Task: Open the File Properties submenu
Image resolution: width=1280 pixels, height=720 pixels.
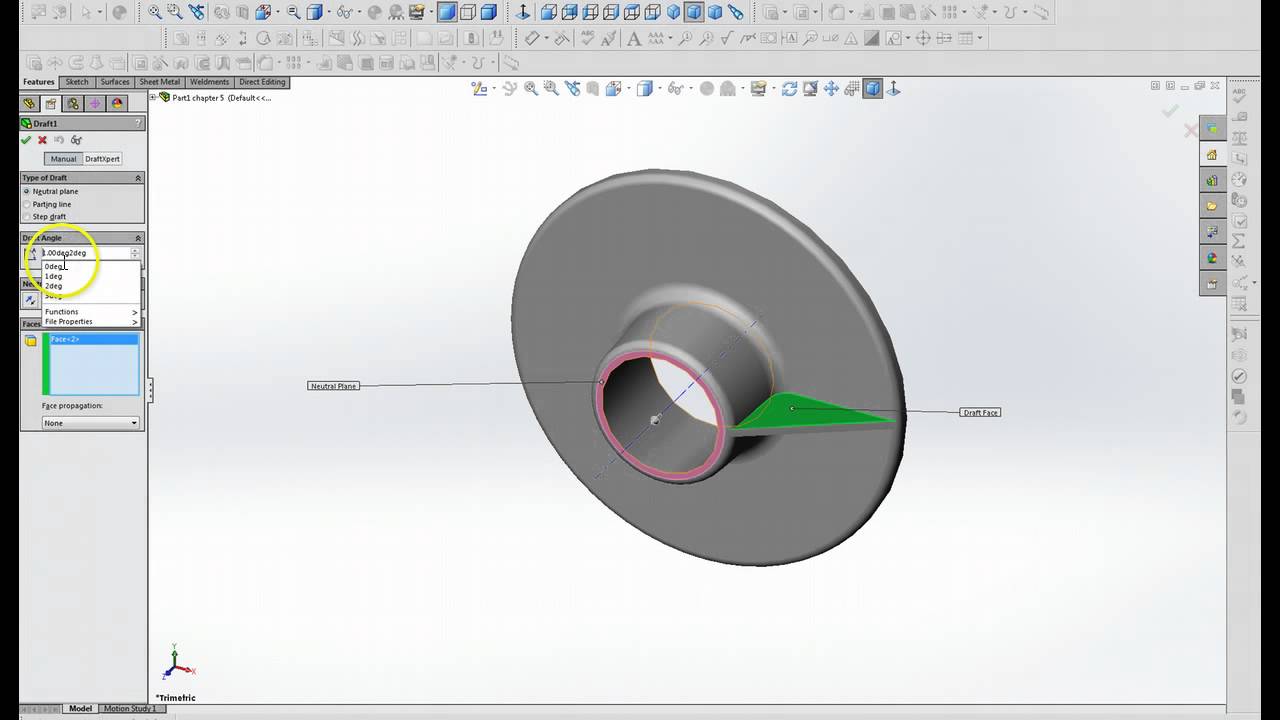Action: point(90,322)
